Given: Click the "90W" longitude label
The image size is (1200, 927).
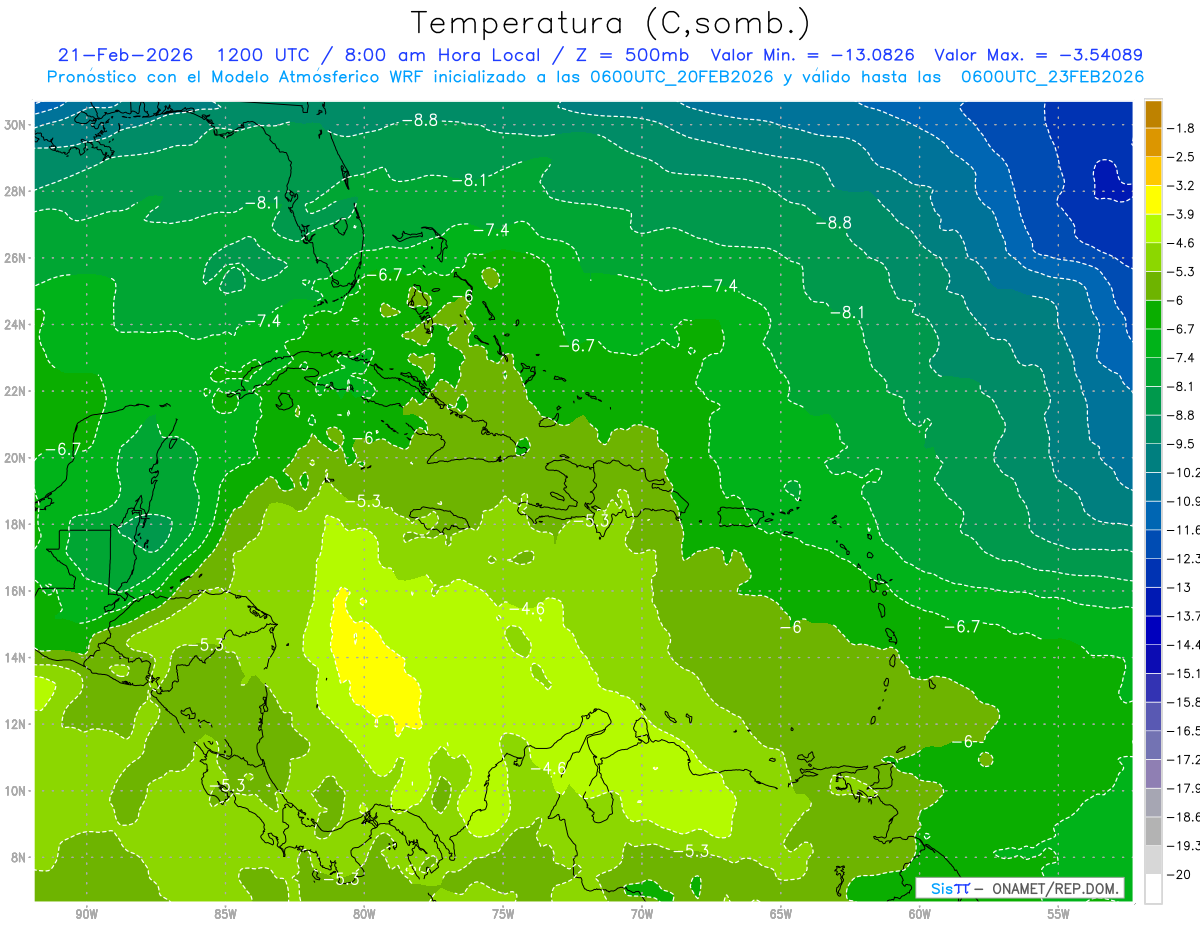Looking at the screenshot, I should tap(86, 914).
